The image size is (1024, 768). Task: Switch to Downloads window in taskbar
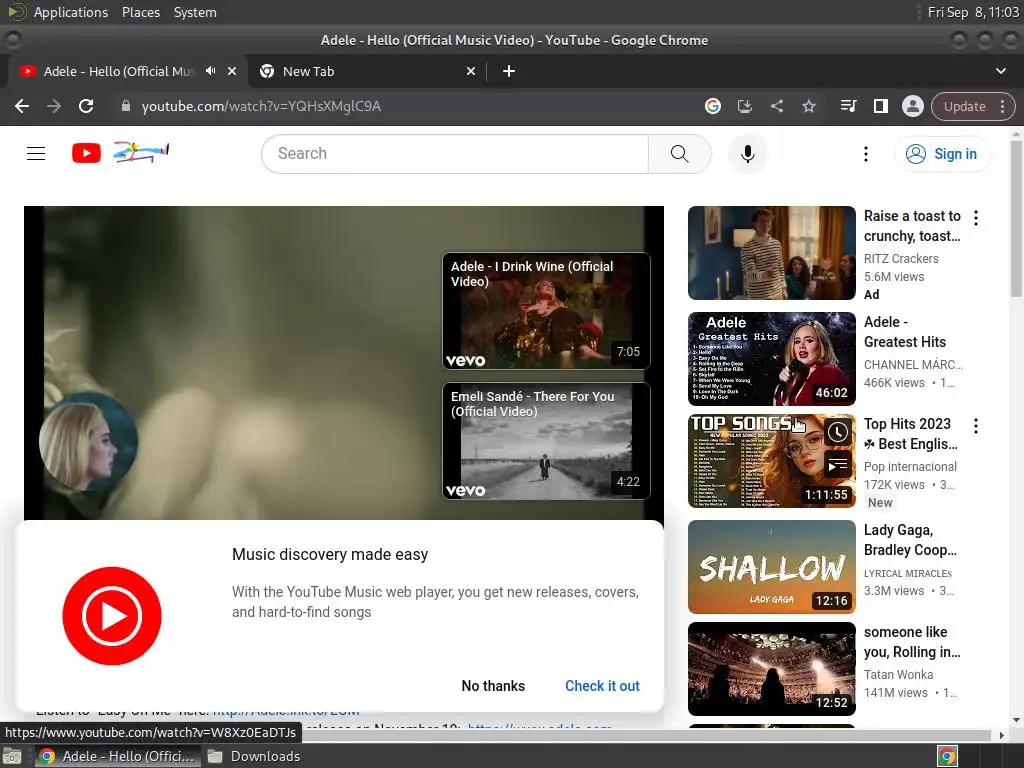click(253, 756)
